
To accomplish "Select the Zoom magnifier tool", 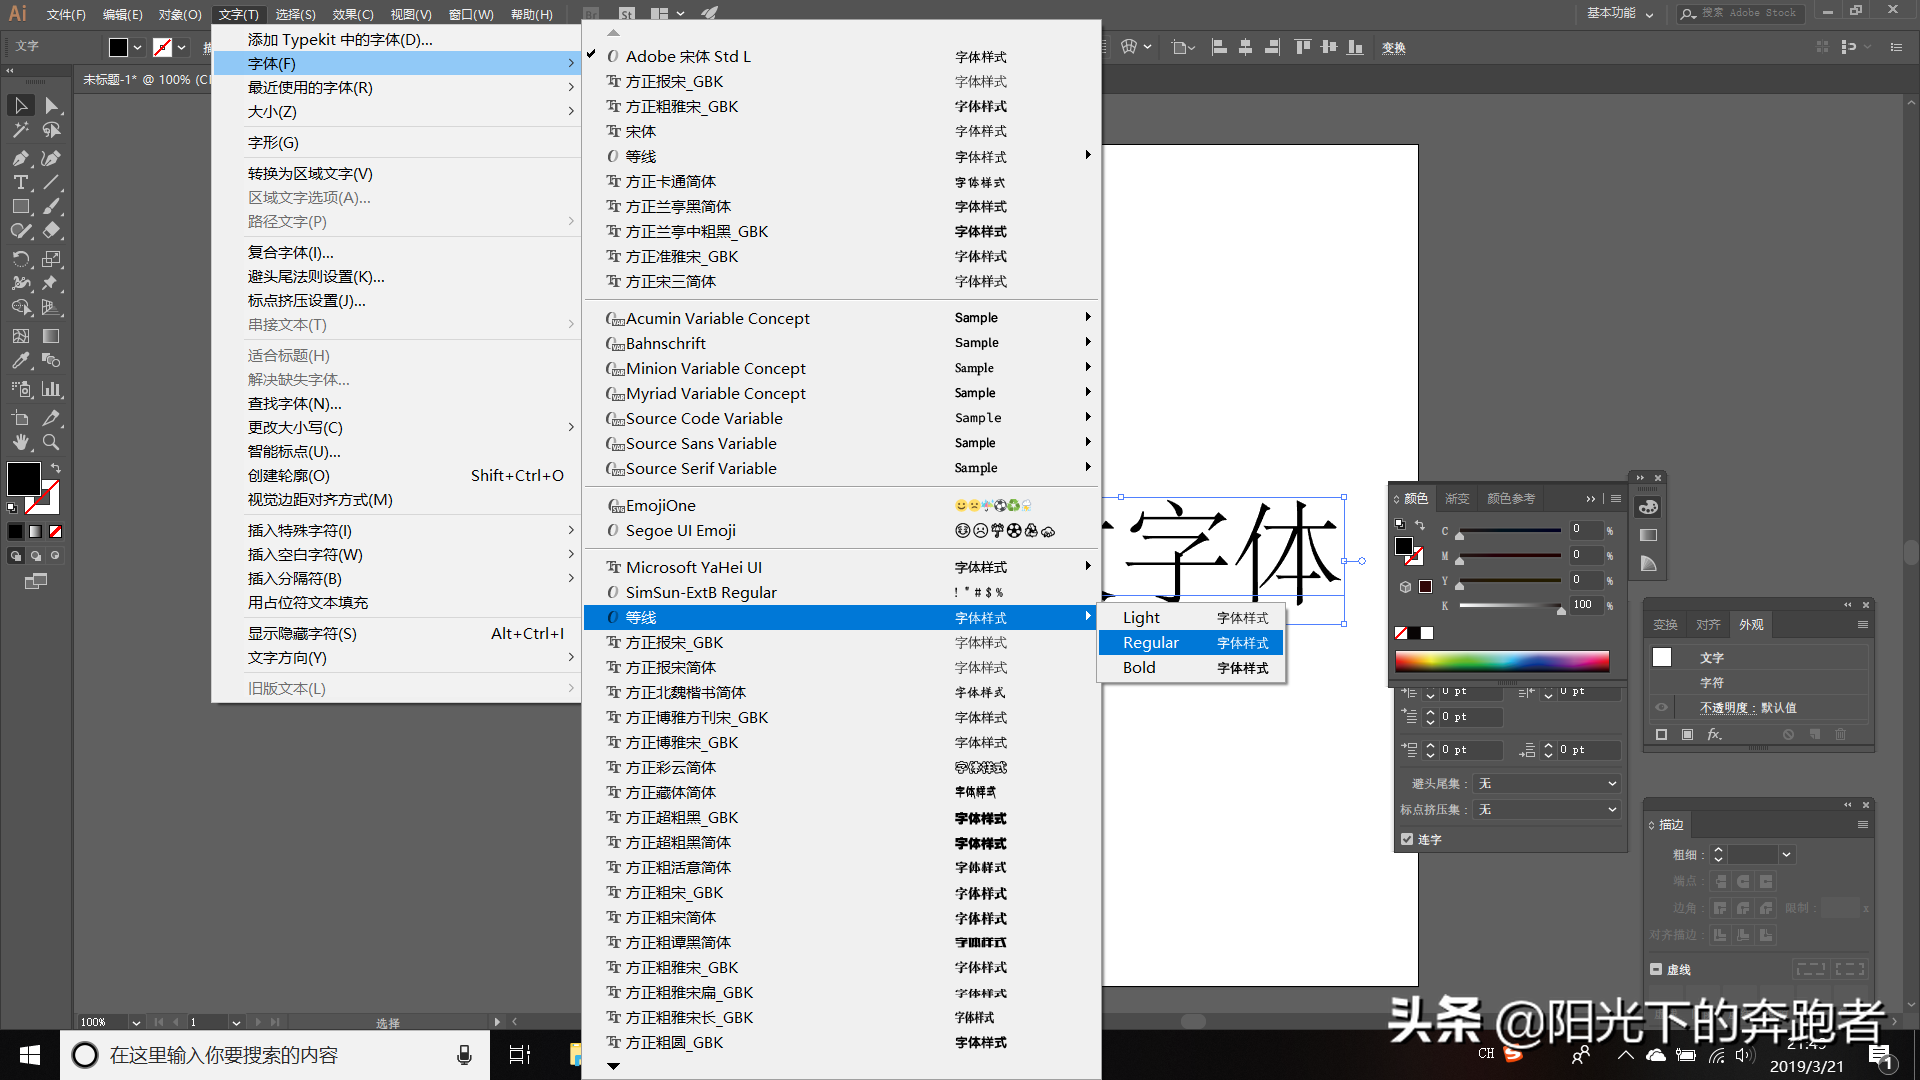I will point(51,442).
